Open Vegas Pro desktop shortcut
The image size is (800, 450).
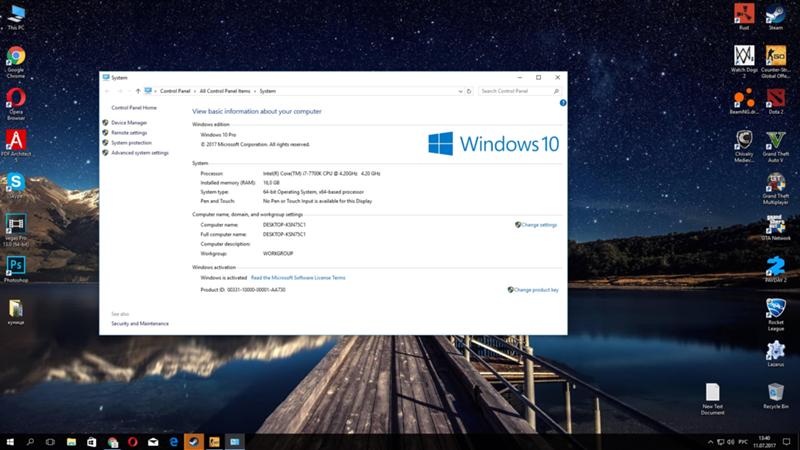click(x=16, y=230)
